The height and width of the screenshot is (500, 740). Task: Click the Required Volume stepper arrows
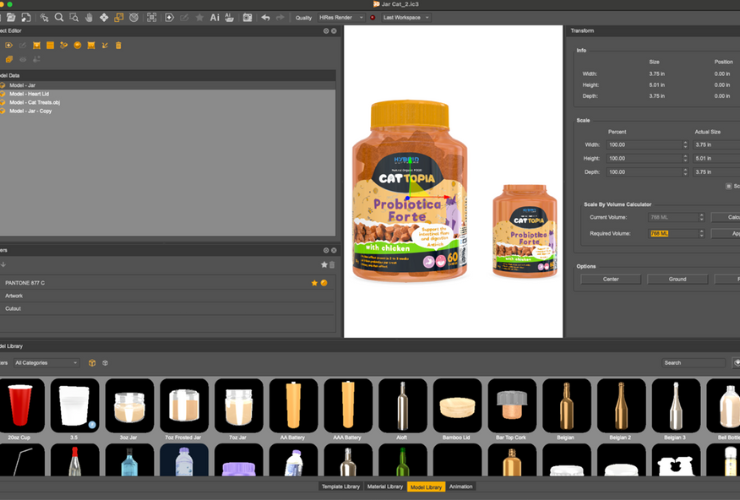pos(702,233)
